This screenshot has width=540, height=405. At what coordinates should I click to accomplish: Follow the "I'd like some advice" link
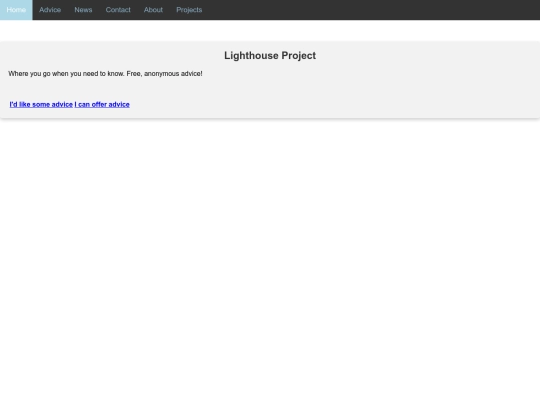tap(41, 104)
